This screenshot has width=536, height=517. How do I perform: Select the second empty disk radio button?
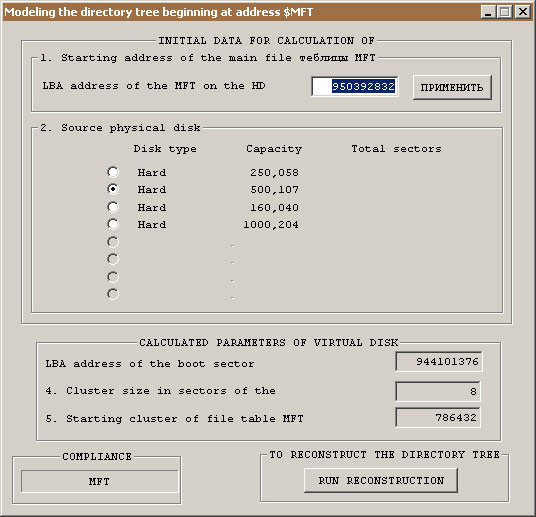[113, 259]
